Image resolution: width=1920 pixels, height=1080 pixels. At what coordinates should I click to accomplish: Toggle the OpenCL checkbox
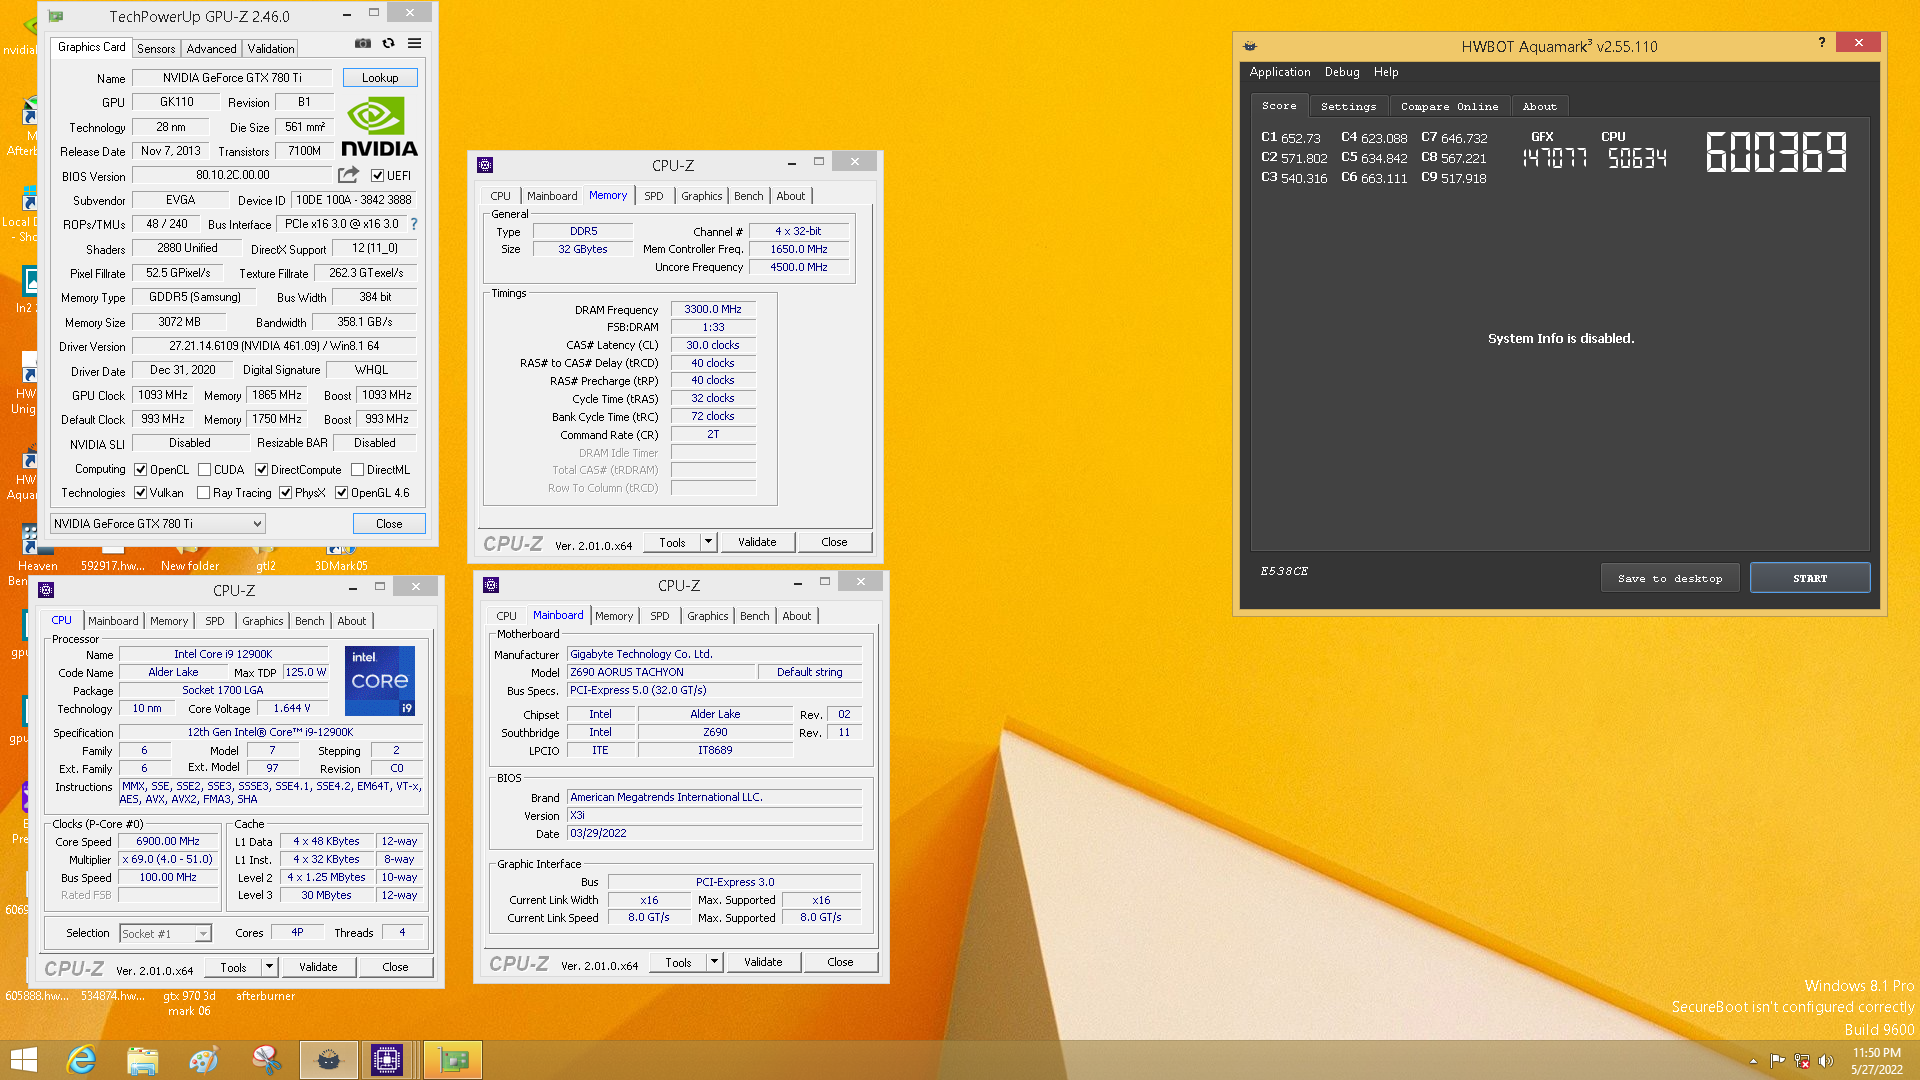point(141,470)
